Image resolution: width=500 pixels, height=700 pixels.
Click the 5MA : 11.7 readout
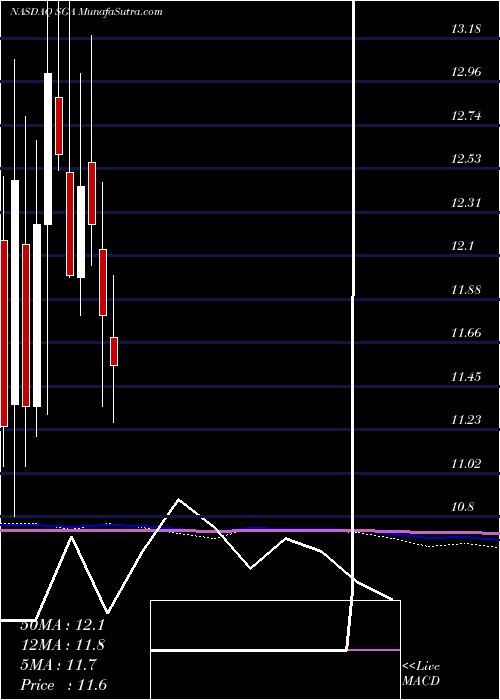click(x=58, y=665)
